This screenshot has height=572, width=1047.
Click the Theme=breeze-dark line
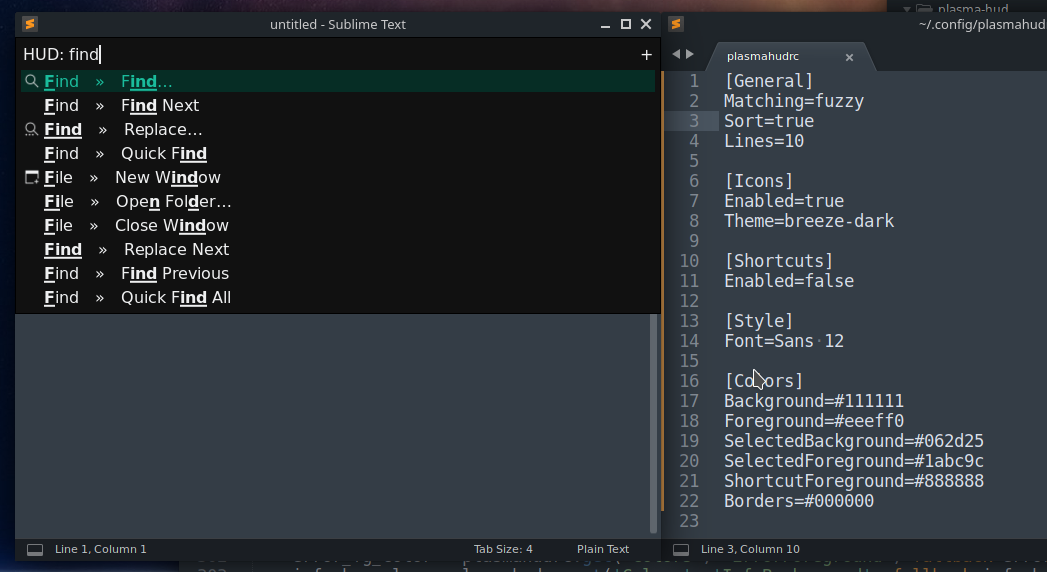click(809, 221)
